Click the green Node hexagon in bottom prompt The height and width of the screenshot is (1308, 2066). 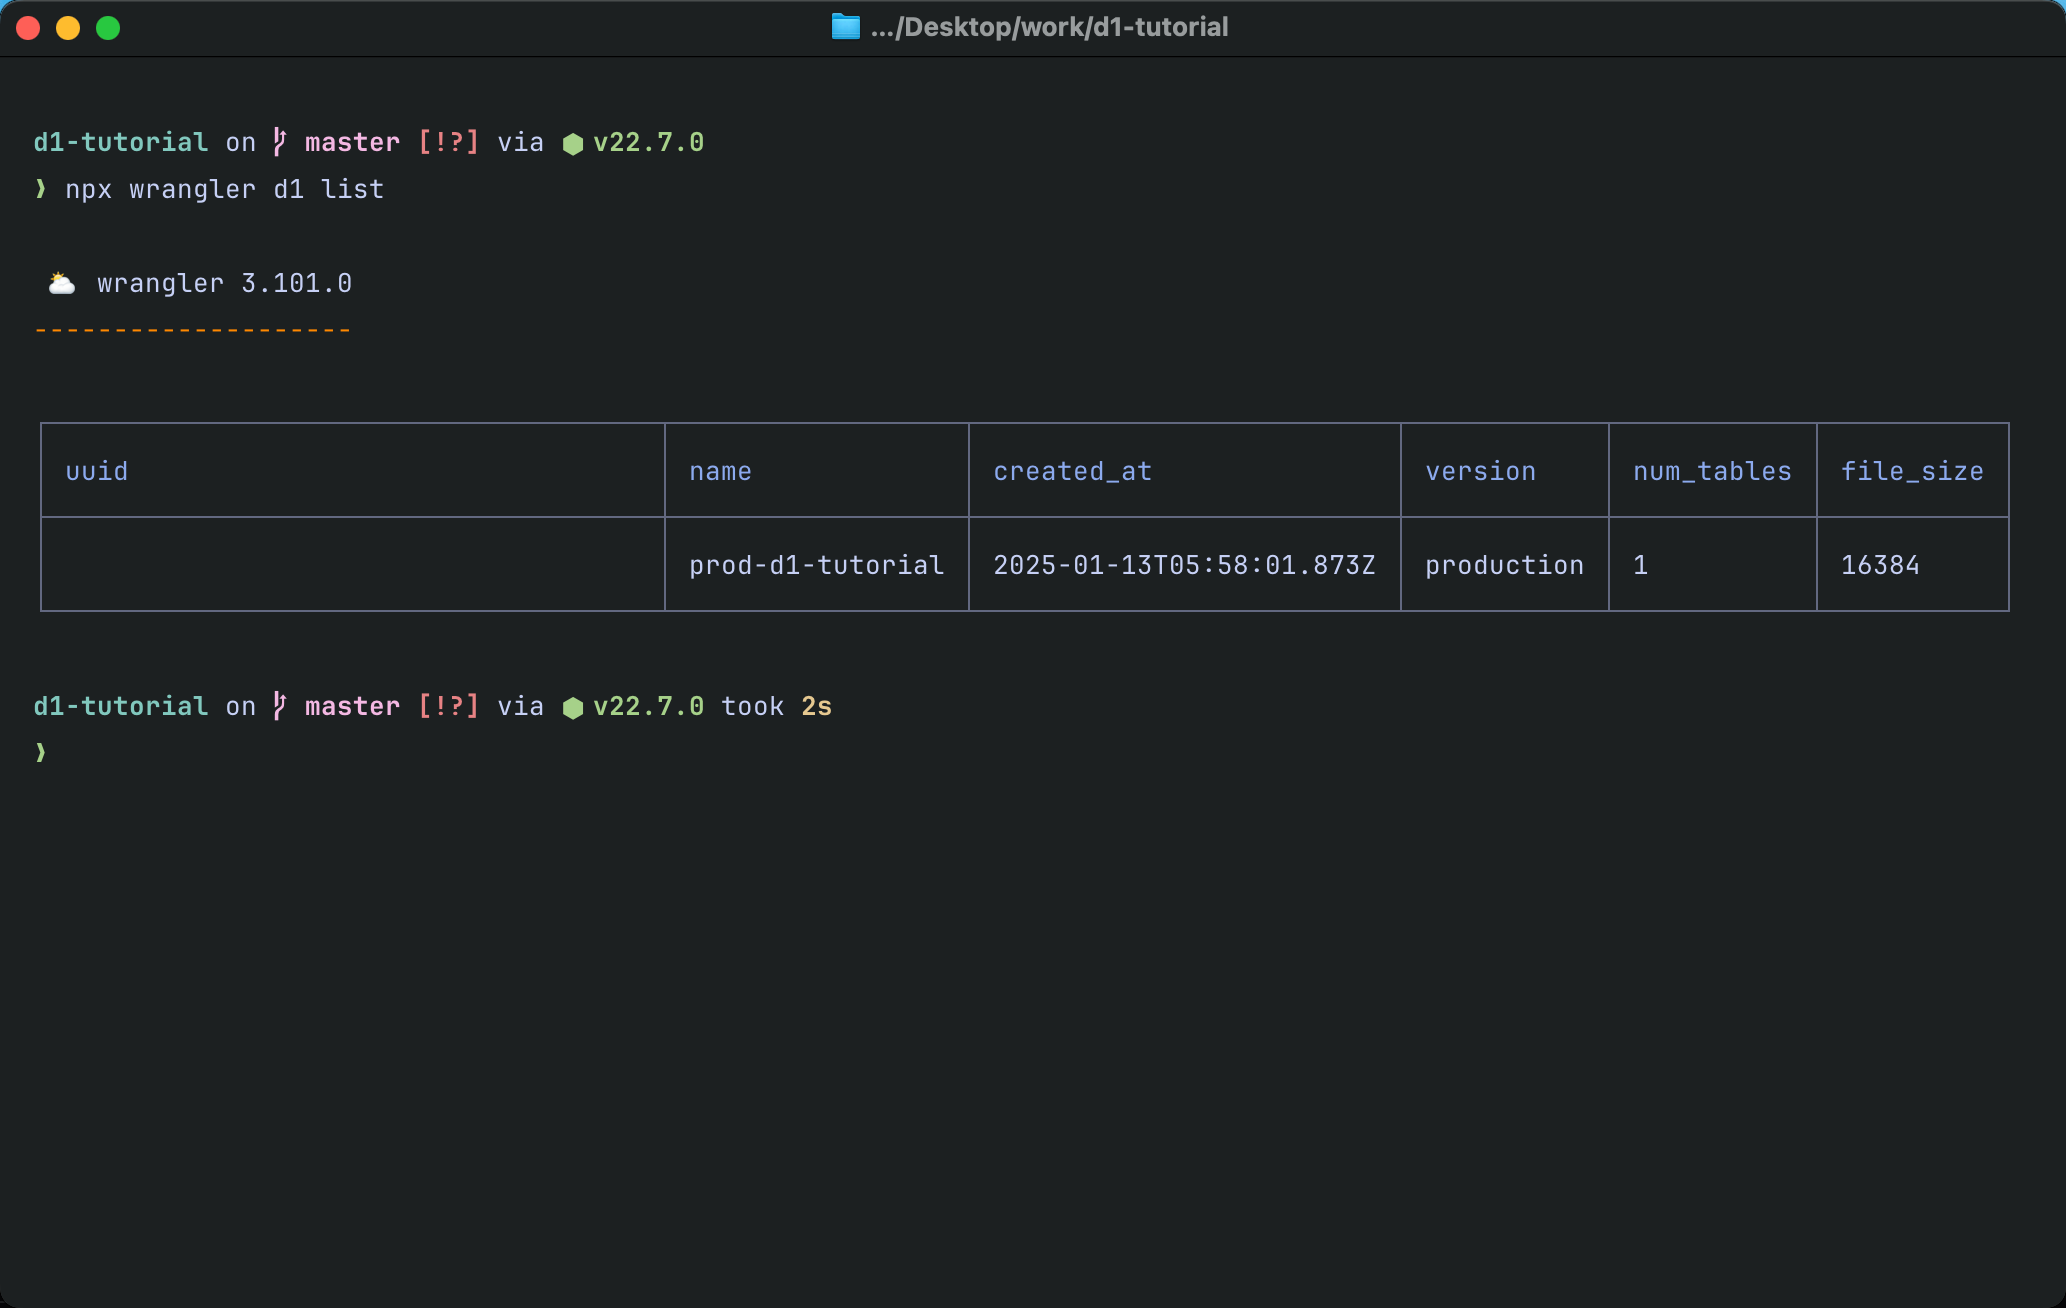coord(573,708)
